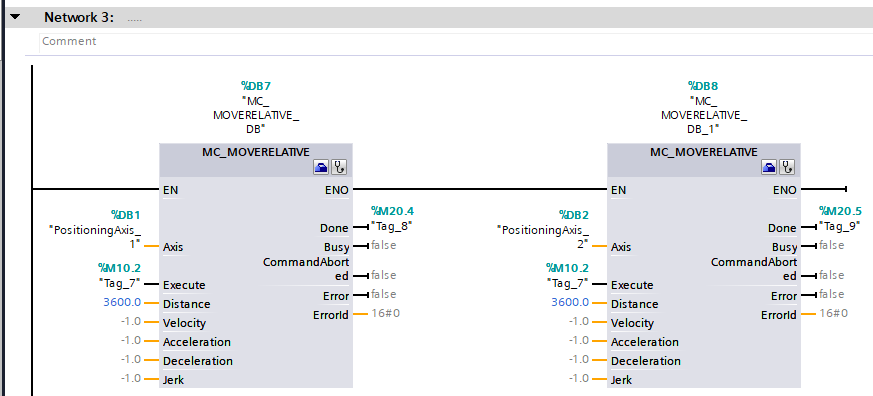Select "Tag_7" Execute operand on first block
Viewport: 873px width, 396px height.
click(120, 282)
